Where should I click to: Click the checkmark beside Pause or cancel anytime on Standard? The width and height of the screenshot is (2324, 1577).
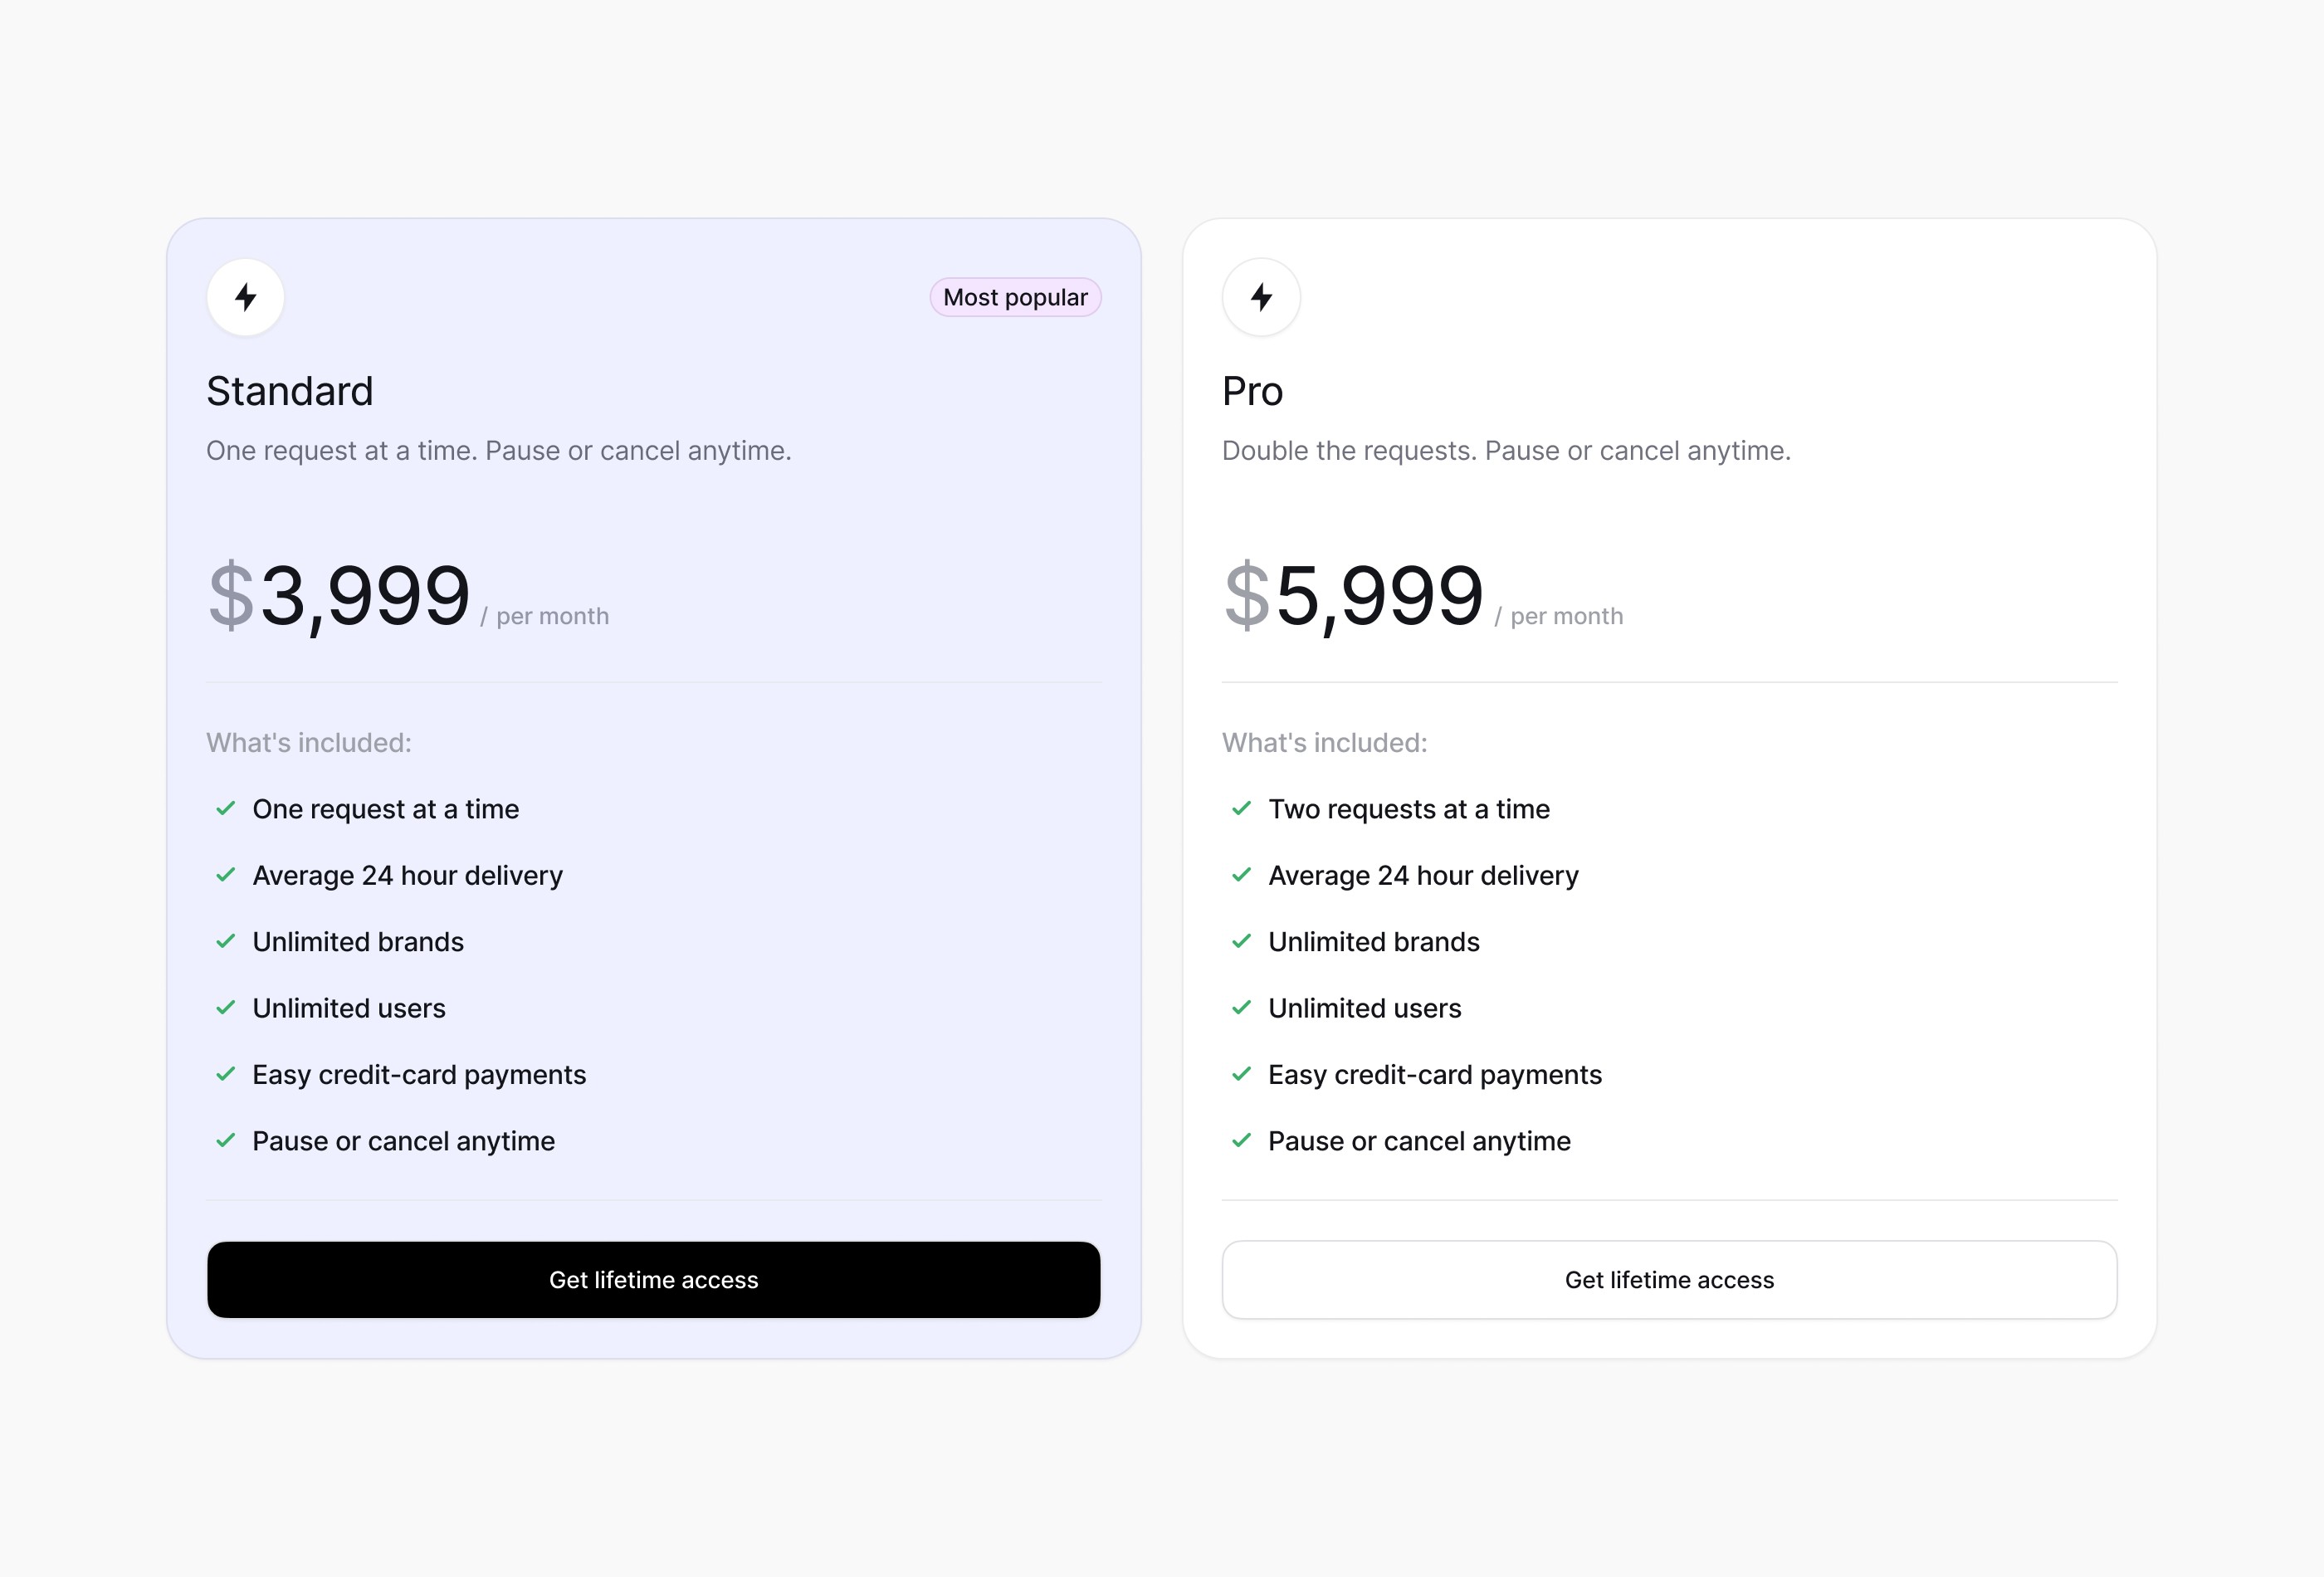(x=224, y=1140)
